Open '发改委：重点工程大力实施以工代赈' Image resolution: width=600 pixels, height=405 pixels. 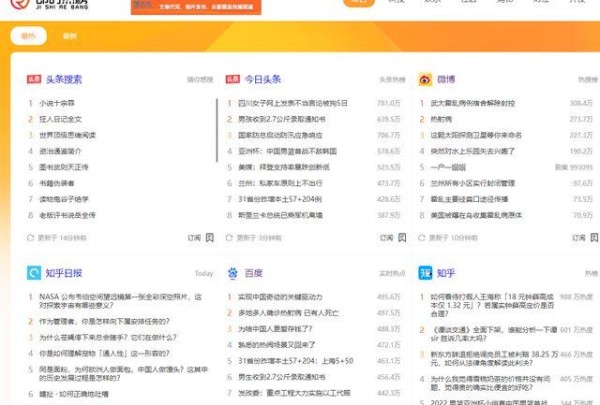pyautogui.click(x=294, y=393)
